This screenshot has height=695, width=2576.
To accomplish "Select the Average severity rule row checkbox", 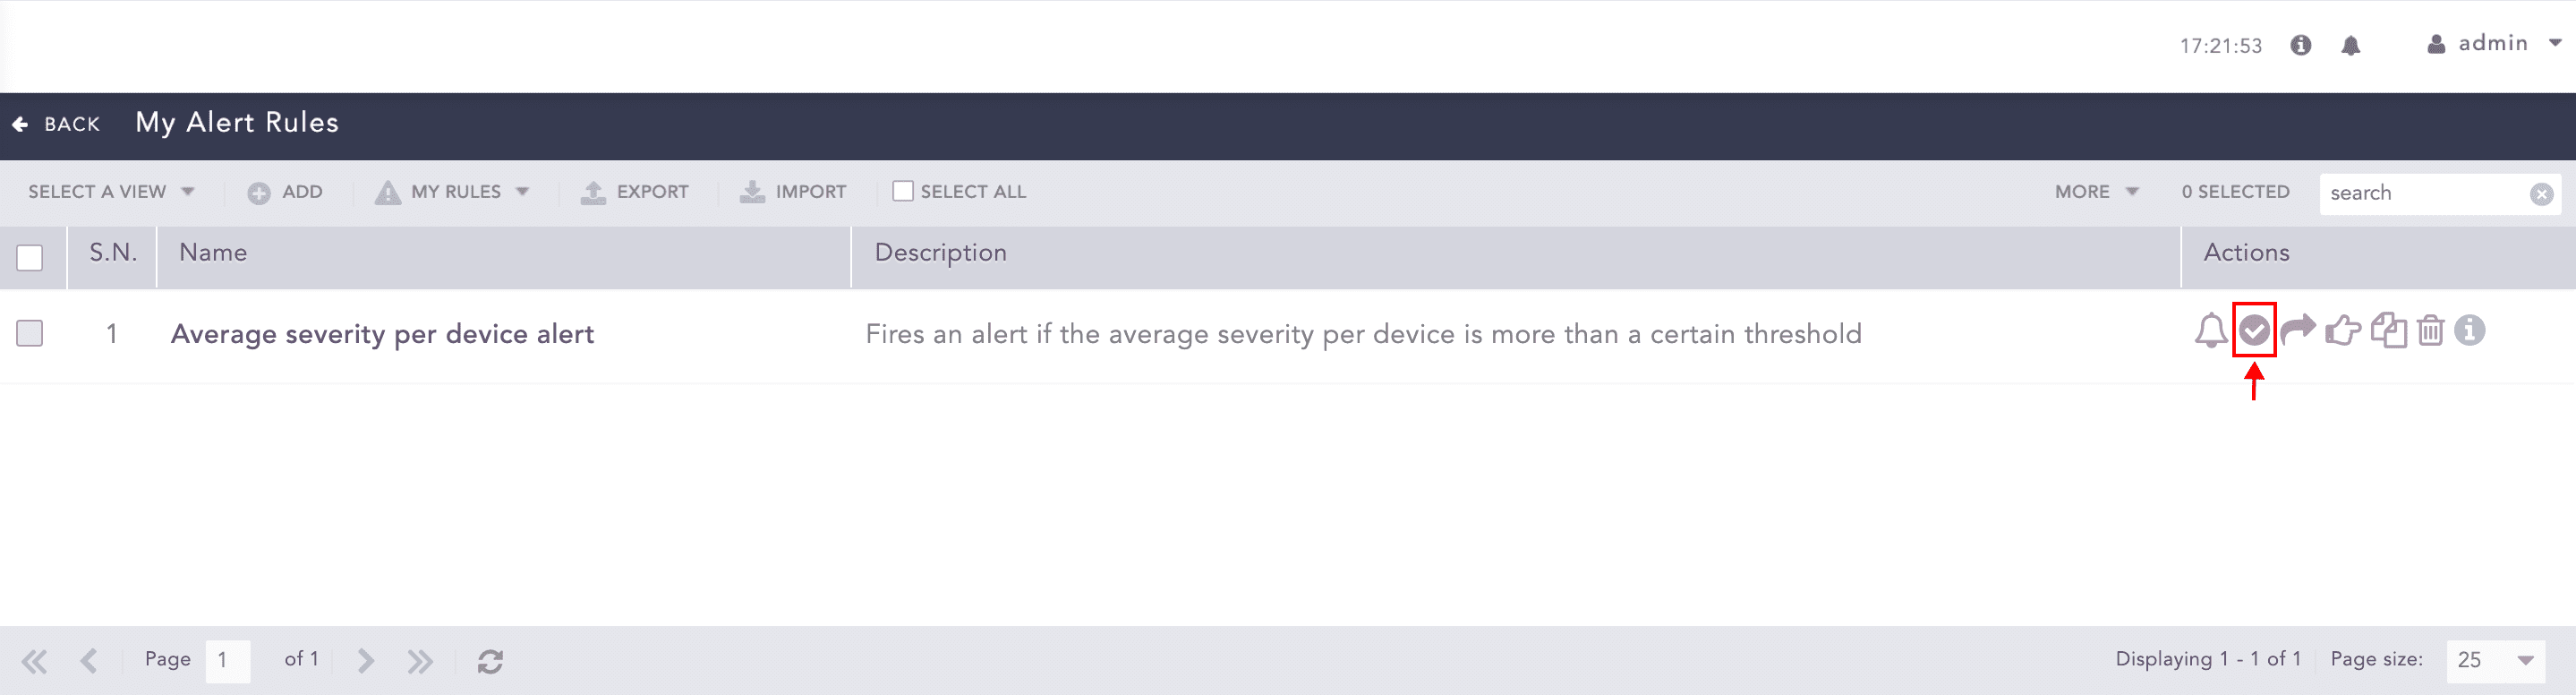I will [30, 332].
